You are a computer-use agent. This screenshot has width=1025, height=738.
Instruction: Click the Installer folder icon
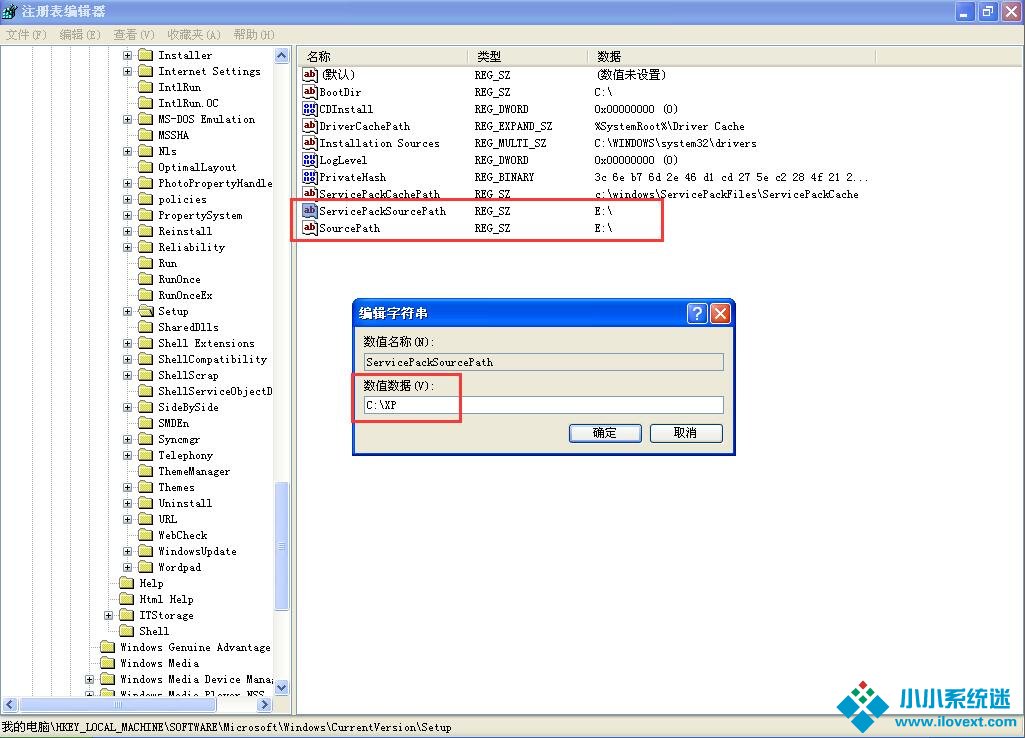pos(146,55)
